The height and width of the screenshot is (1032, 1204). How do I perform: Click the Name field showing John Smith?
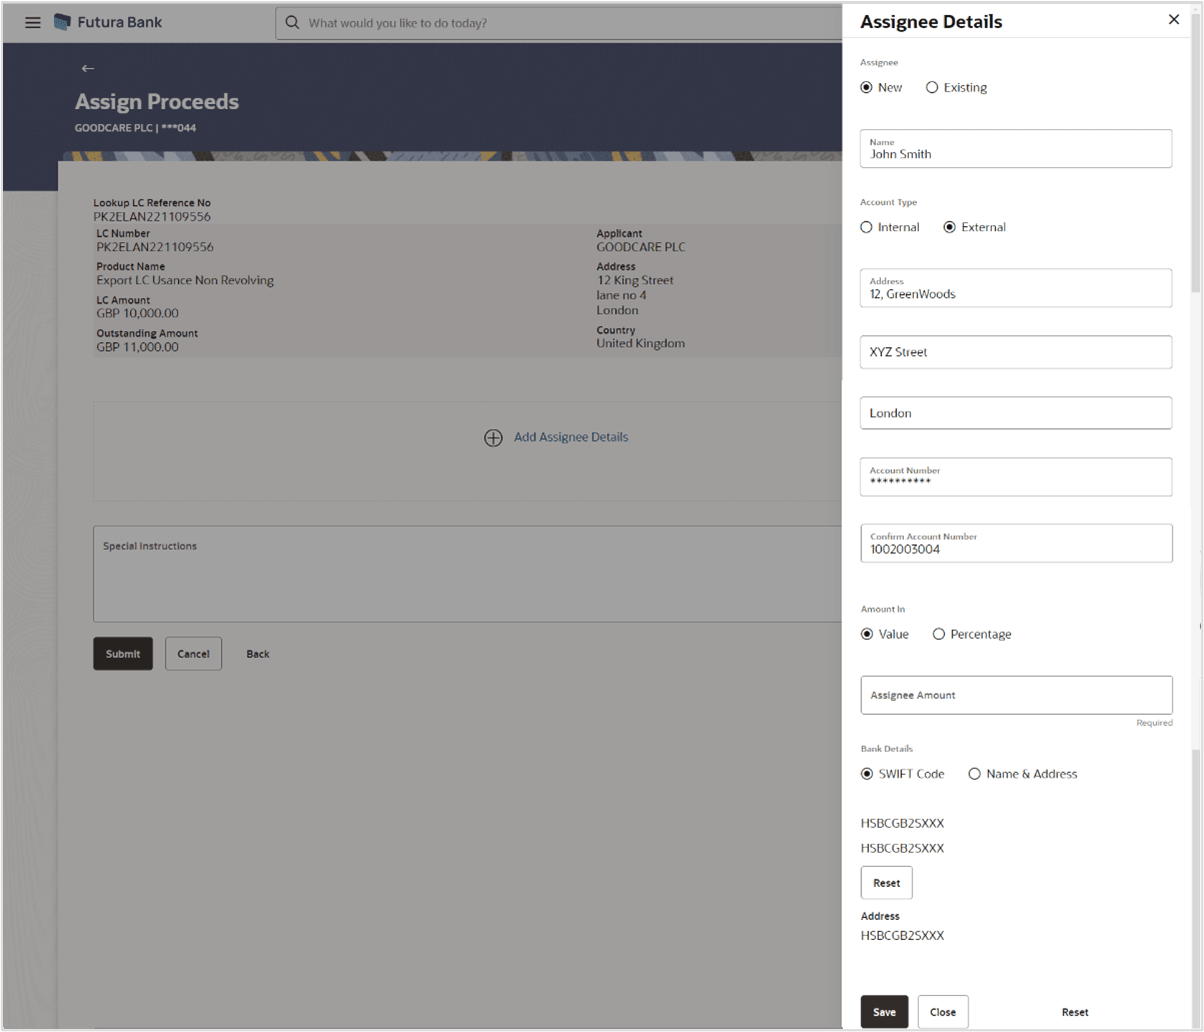pyautogui.click(x=1015, y=148)
